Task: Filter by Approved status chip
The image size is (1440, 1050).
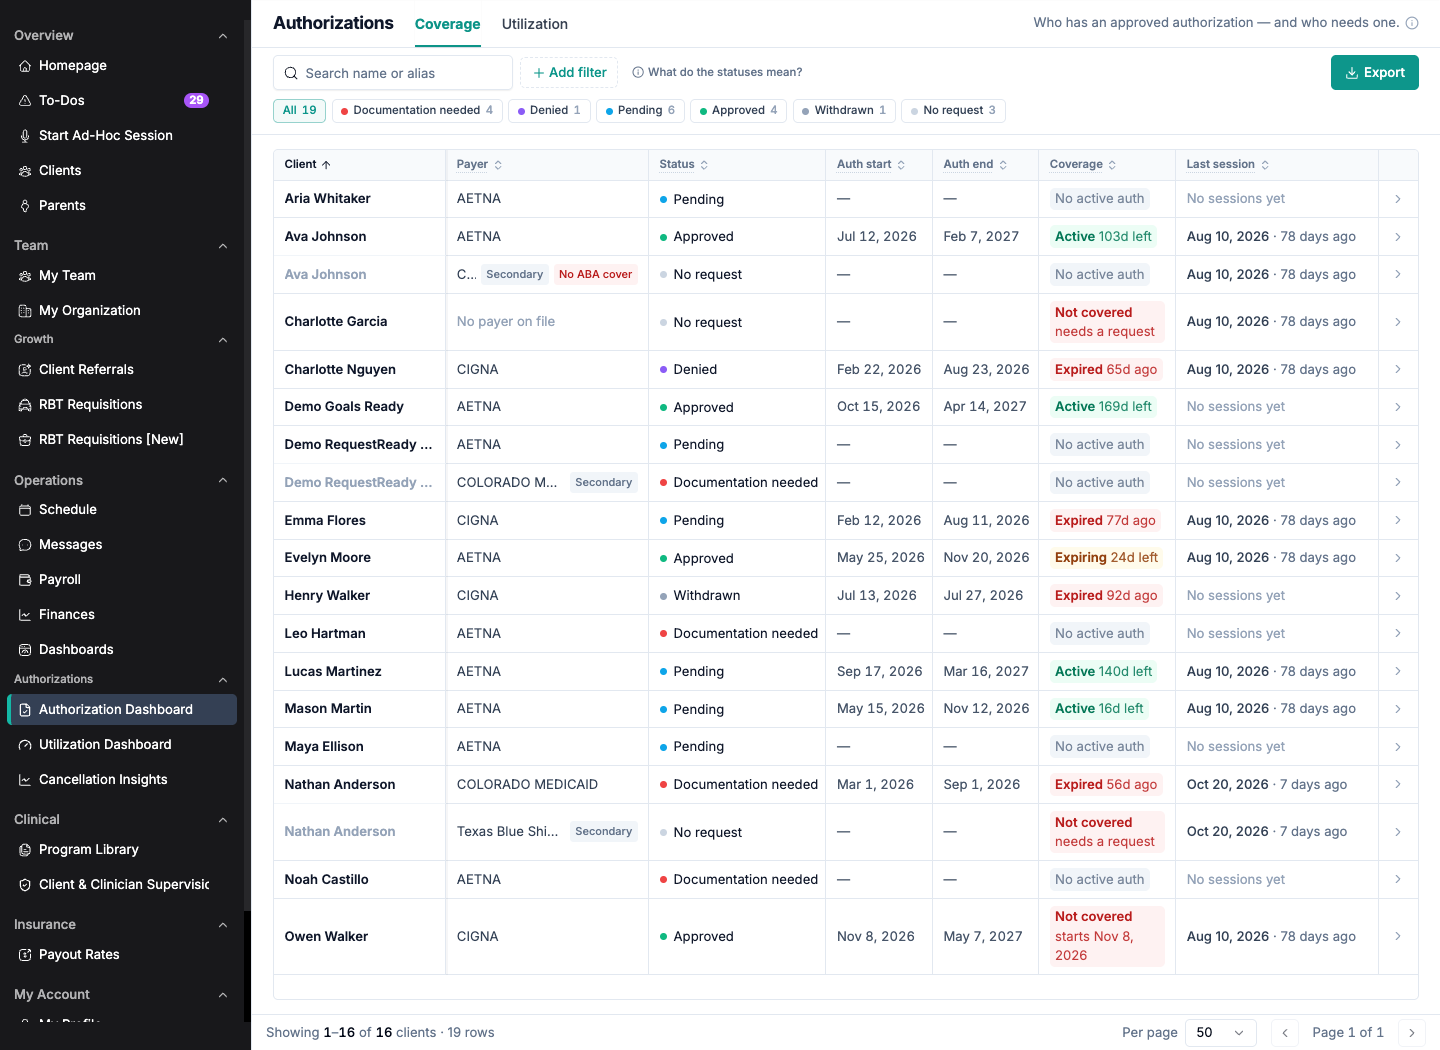Action: point(738,111)
